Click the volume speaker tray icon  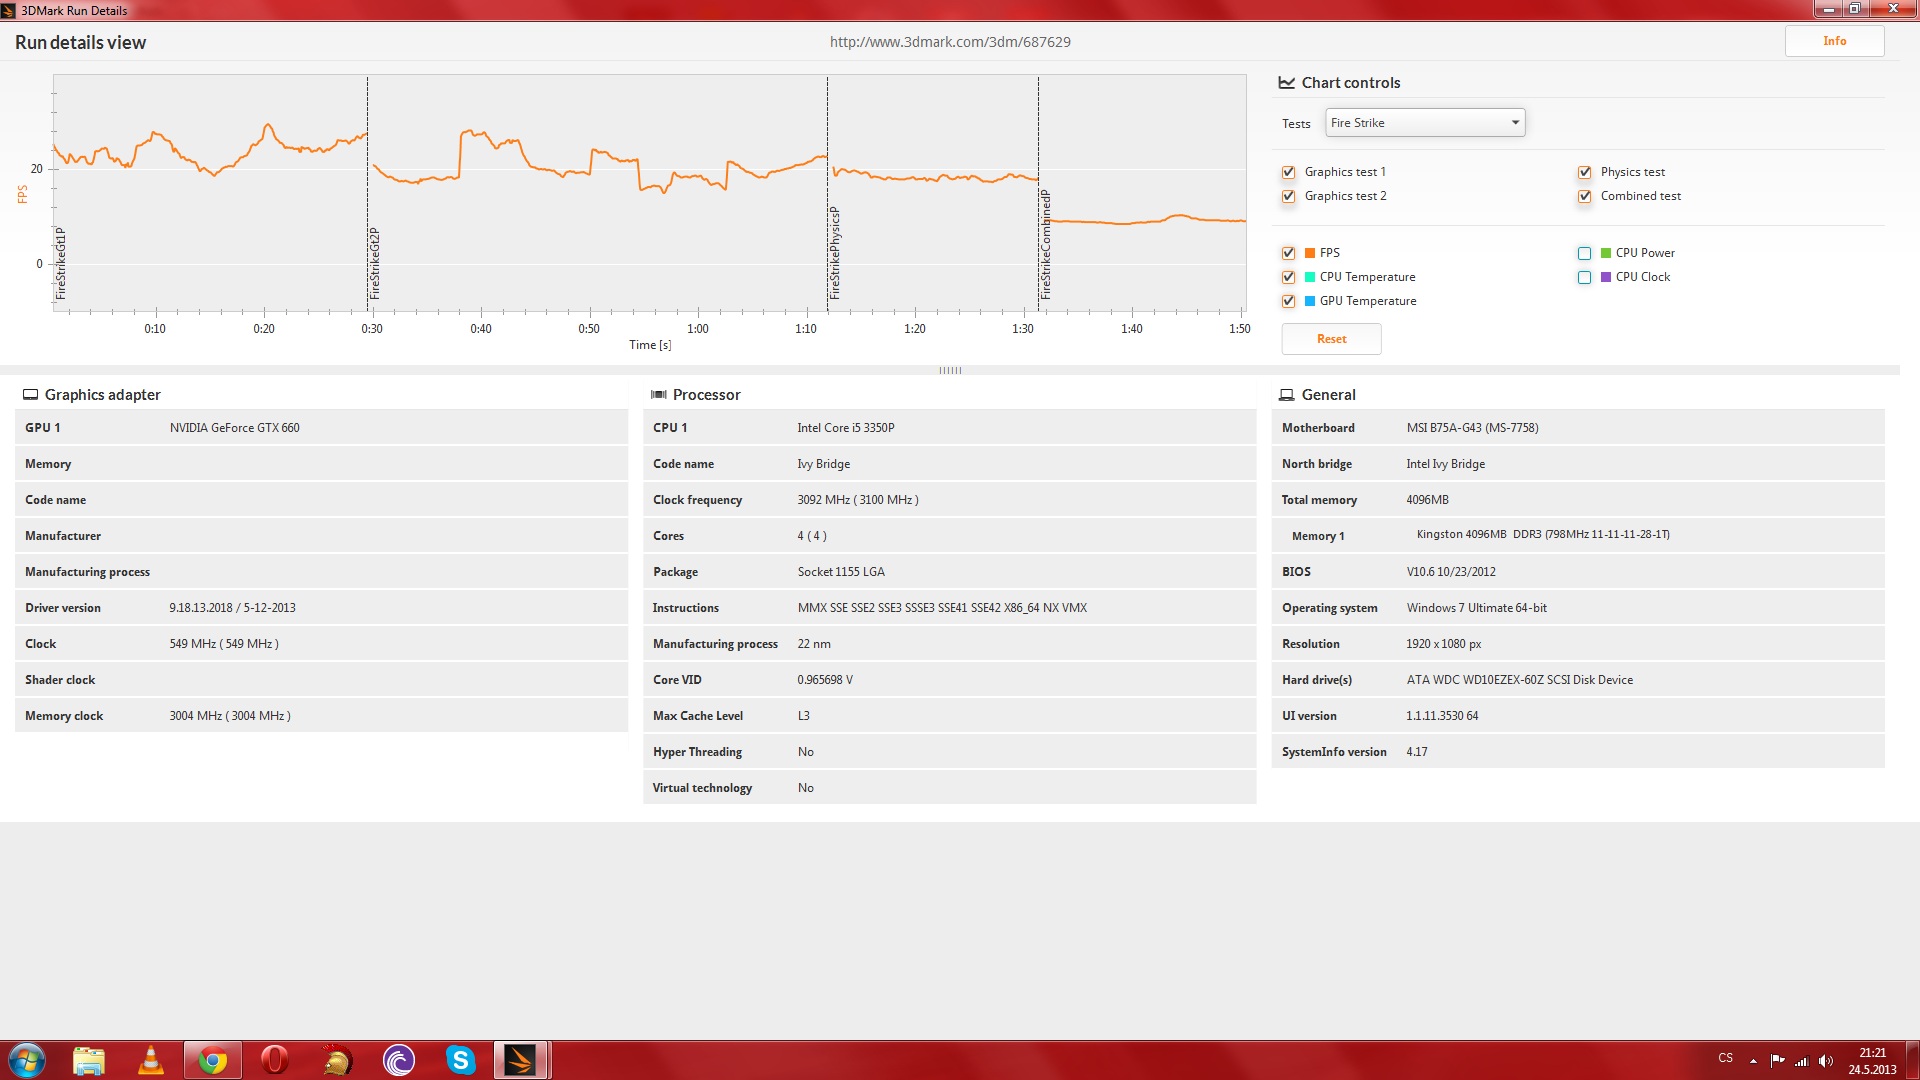click(x=1826, y=1060)
